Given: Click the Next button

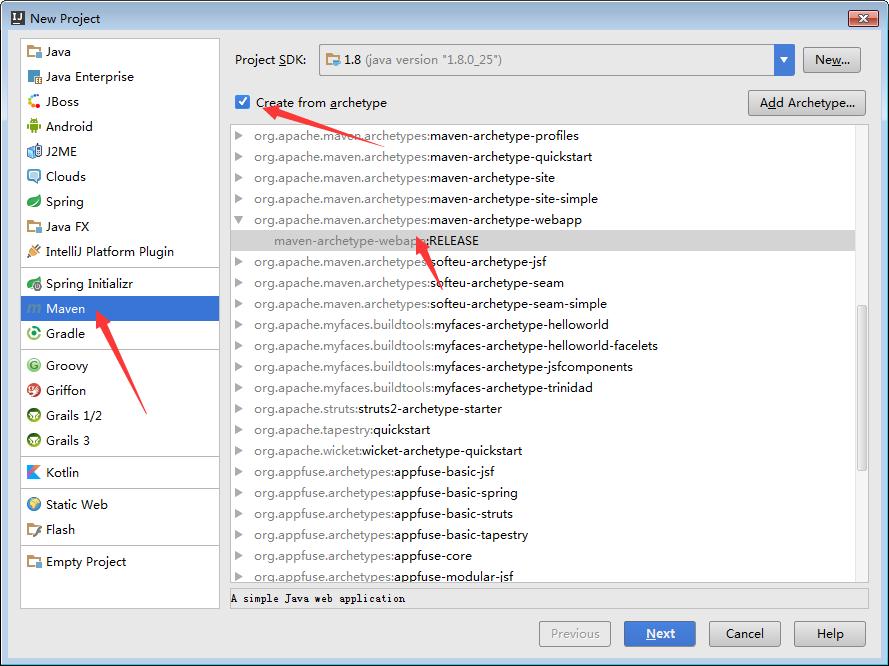Looking at the screenshot, I should click(x=660, y=634).
